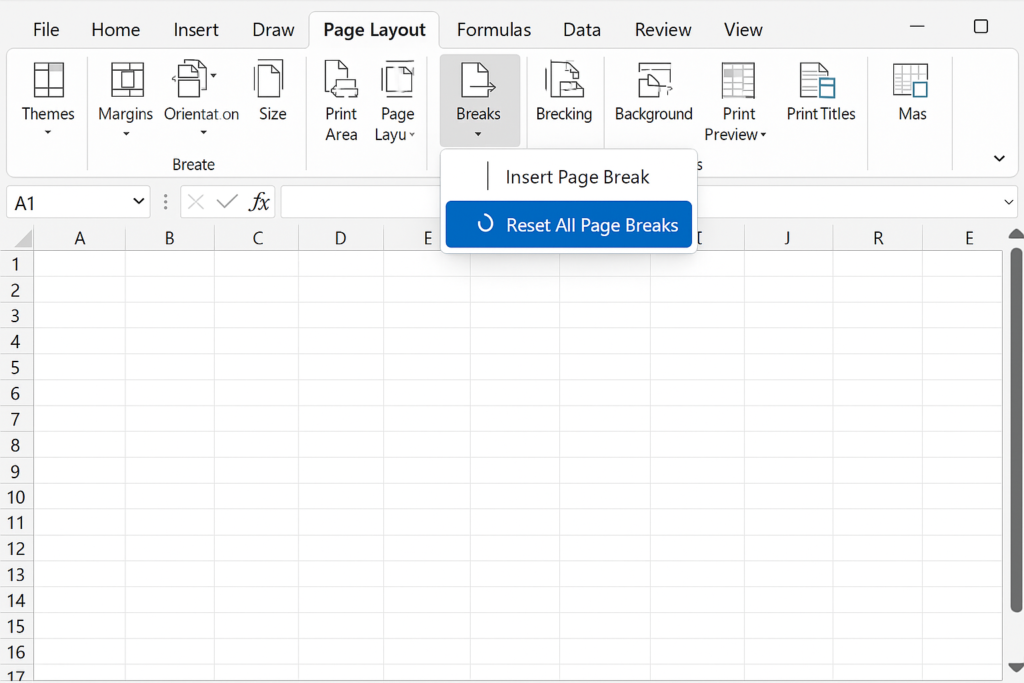Image resolution: width=1024 pixels, height=683 pixels.
Task: Select row 10 header
Action: (x=16, y=498)
